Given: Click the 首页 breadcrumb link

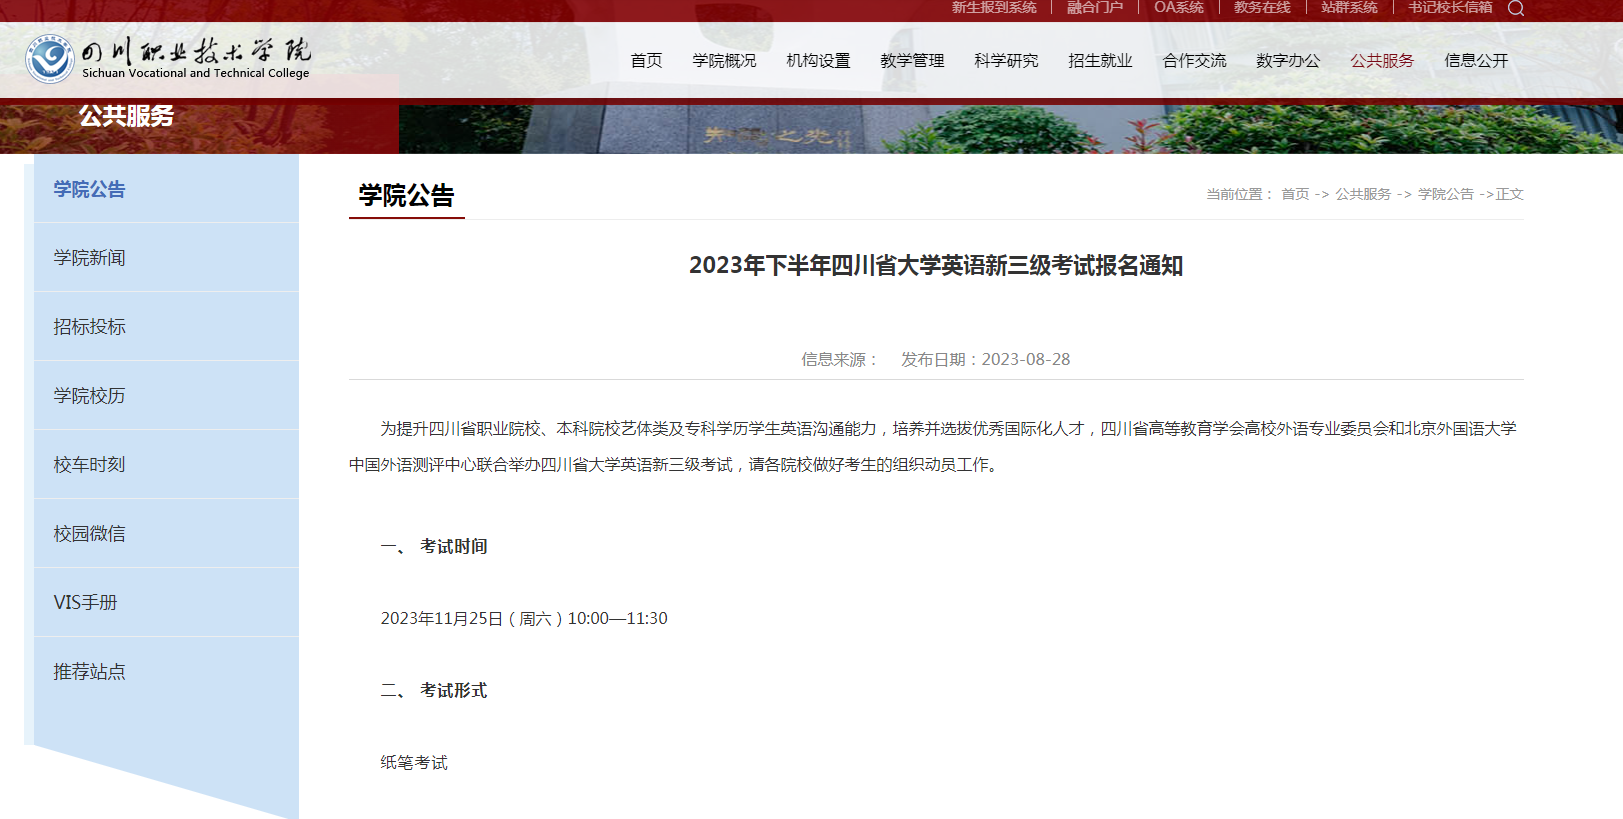Looking at the screenshot, I should coord(1295,194).
